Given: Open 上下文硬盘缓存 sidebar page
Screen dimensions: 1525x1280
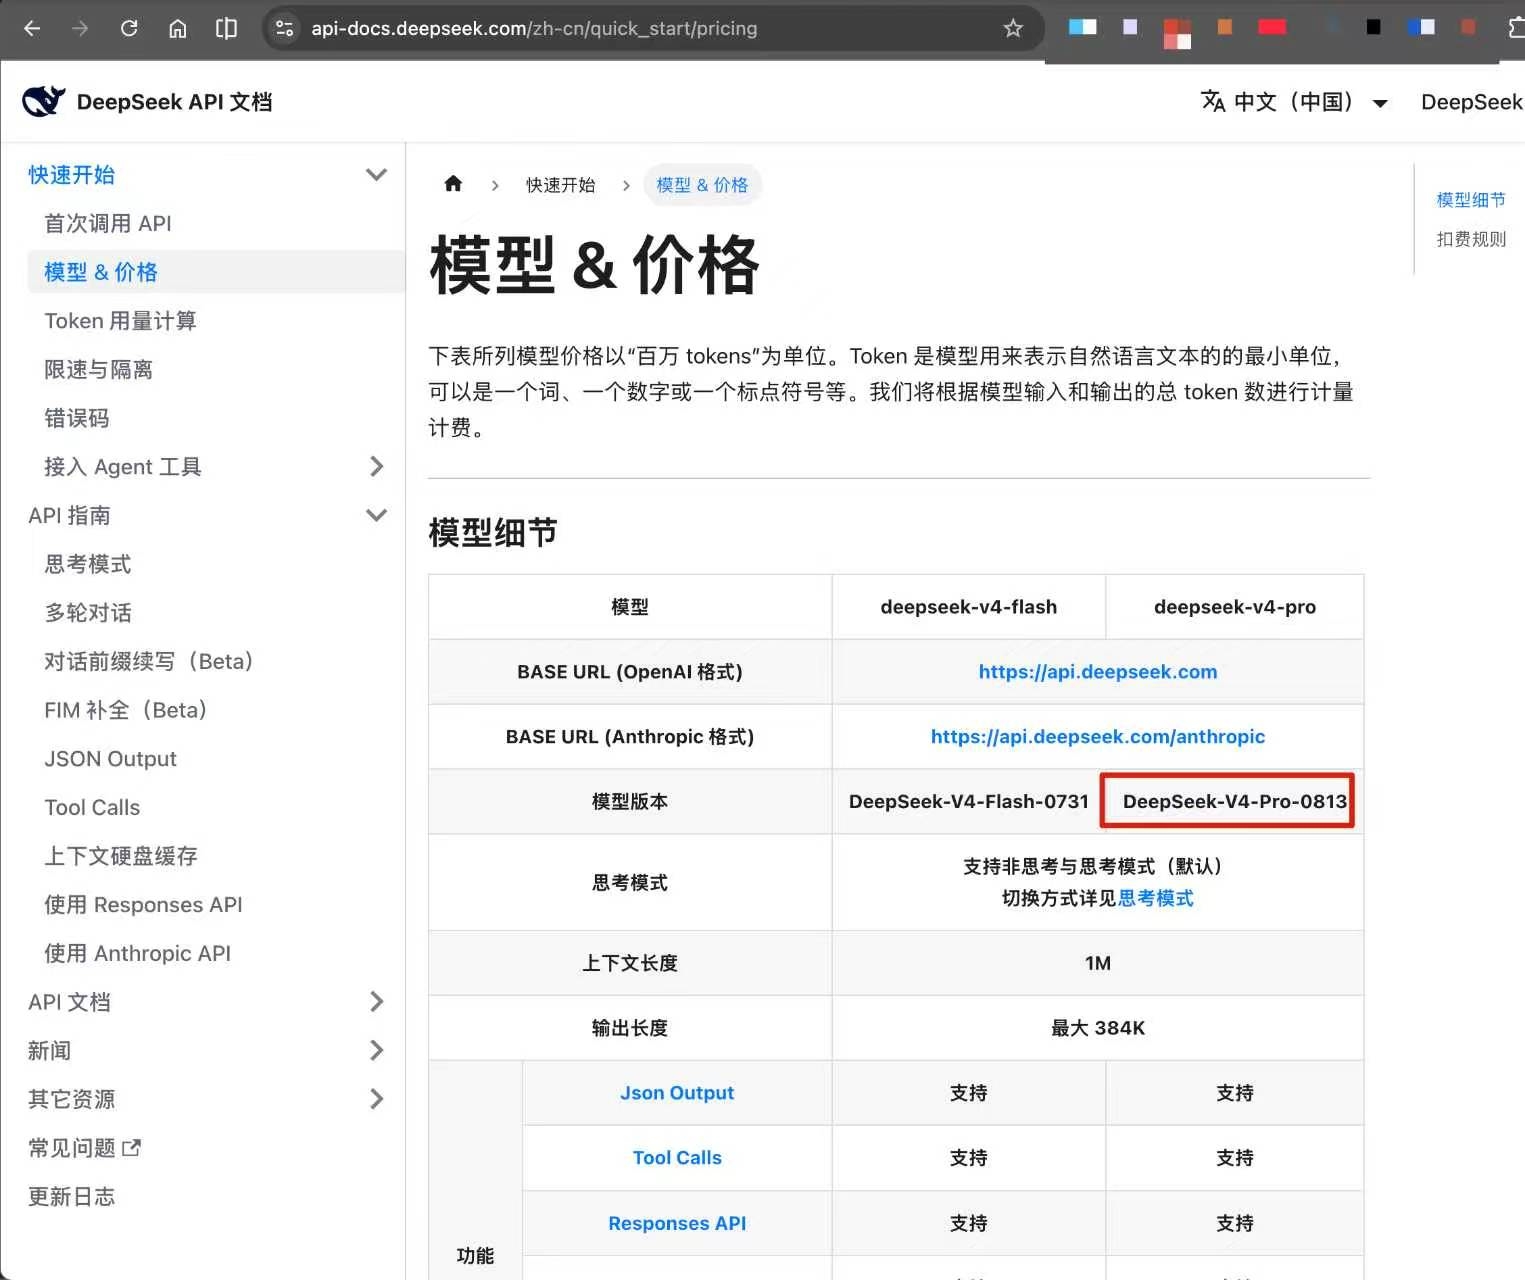Looking at the screenshot, I should pyautogui.click(x=121, y=856).
